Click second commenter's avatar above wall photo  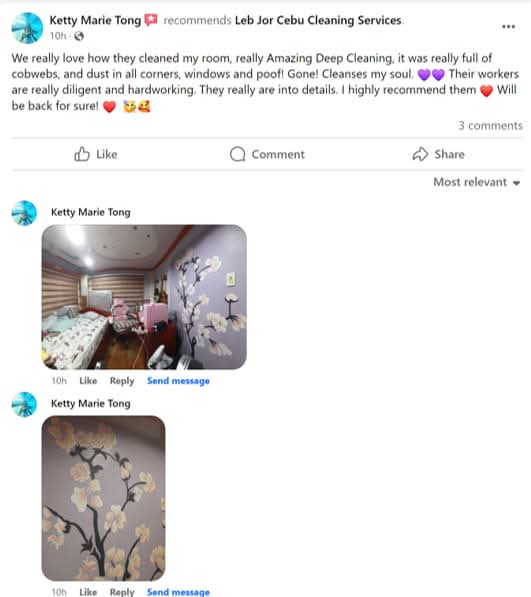point(24,404)
